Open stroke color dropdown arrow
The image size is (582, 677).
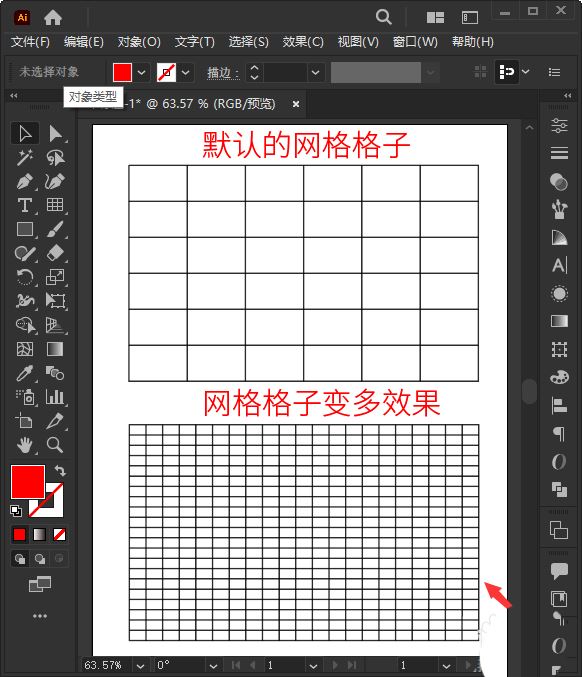coord(186,72)
